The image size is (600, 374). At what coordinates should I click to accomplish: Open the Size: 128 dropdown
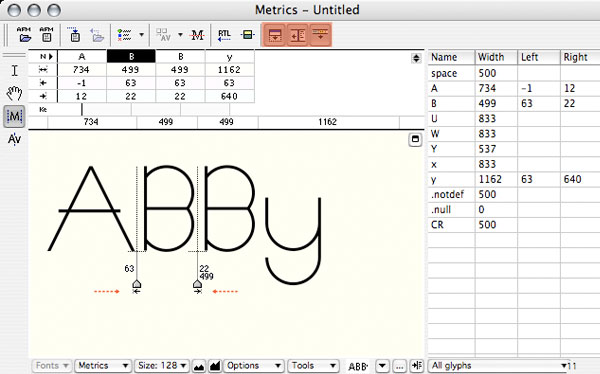tap(162, 366)
